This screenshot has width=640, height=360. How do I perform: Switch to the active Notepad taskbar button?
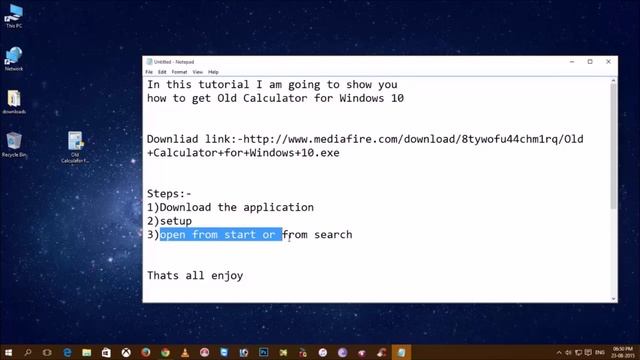[401, 353]
